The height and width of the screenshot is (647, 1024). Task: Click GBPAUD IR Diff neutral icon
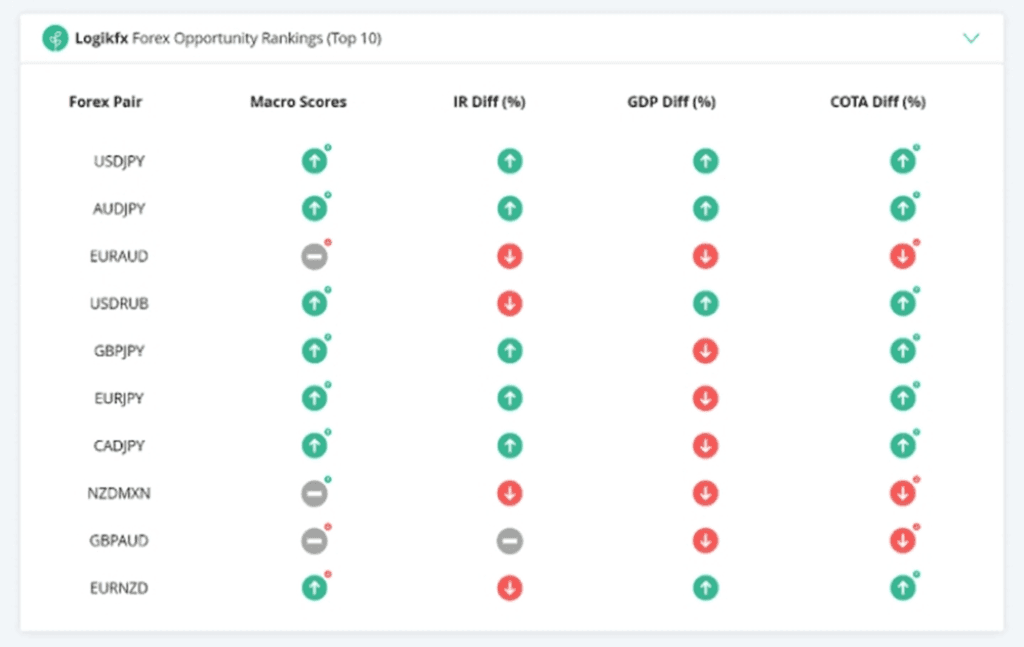510,541
